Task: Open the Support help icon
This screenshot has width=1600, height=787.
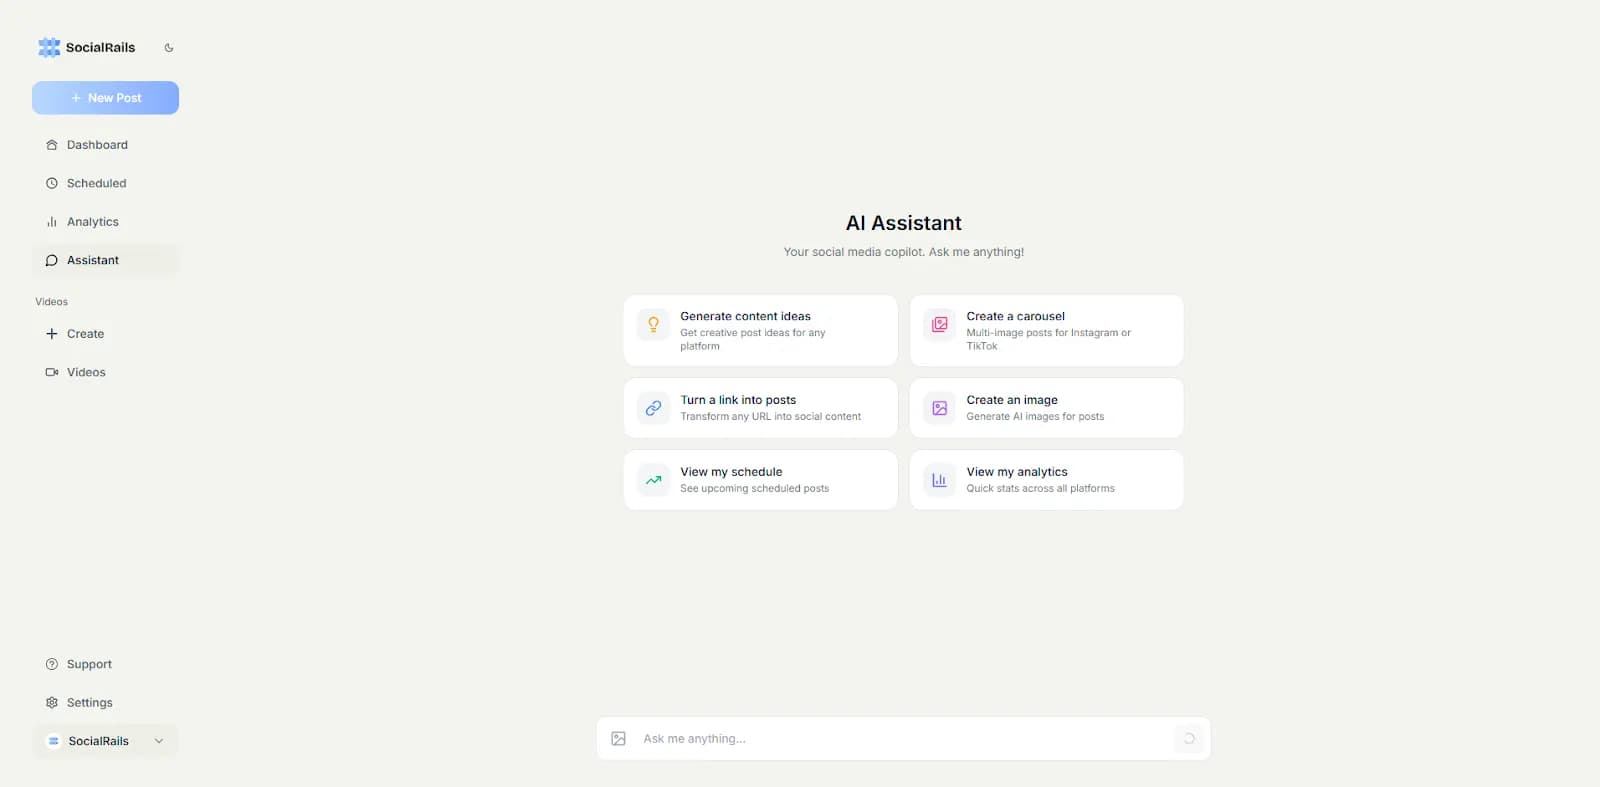Action: click(51, 663)
